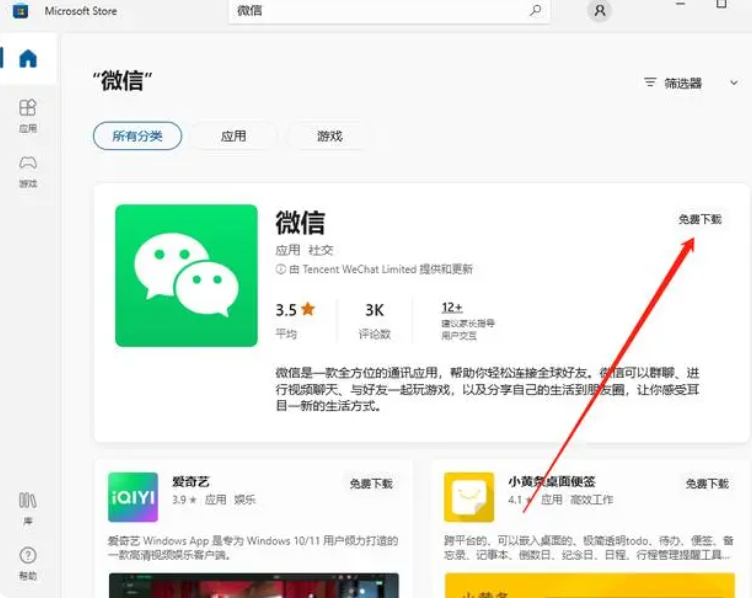
Task: Open the Games (游戏) sidebar section
Action: click(x=28, y=170)
